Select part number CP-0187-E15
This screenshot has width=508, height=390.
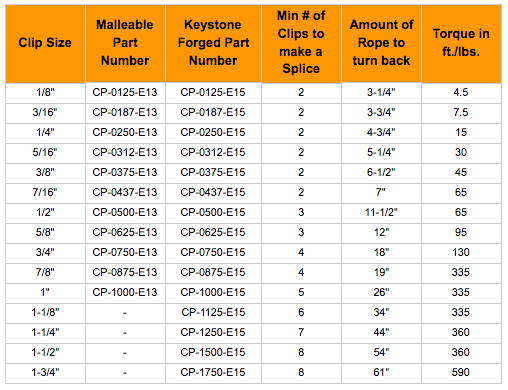[213, 113]
